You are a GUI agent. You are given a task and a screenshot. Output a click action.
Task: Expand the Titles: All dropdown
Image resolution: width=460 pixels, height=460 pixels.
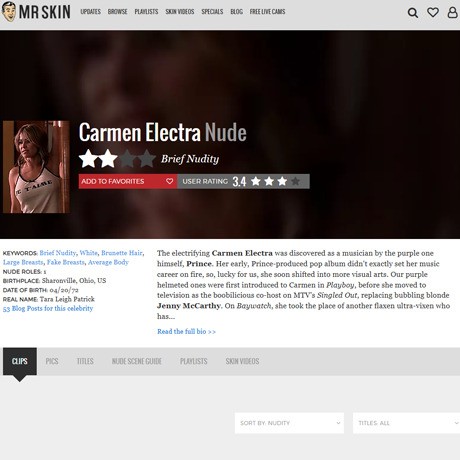tap(406, 423)
